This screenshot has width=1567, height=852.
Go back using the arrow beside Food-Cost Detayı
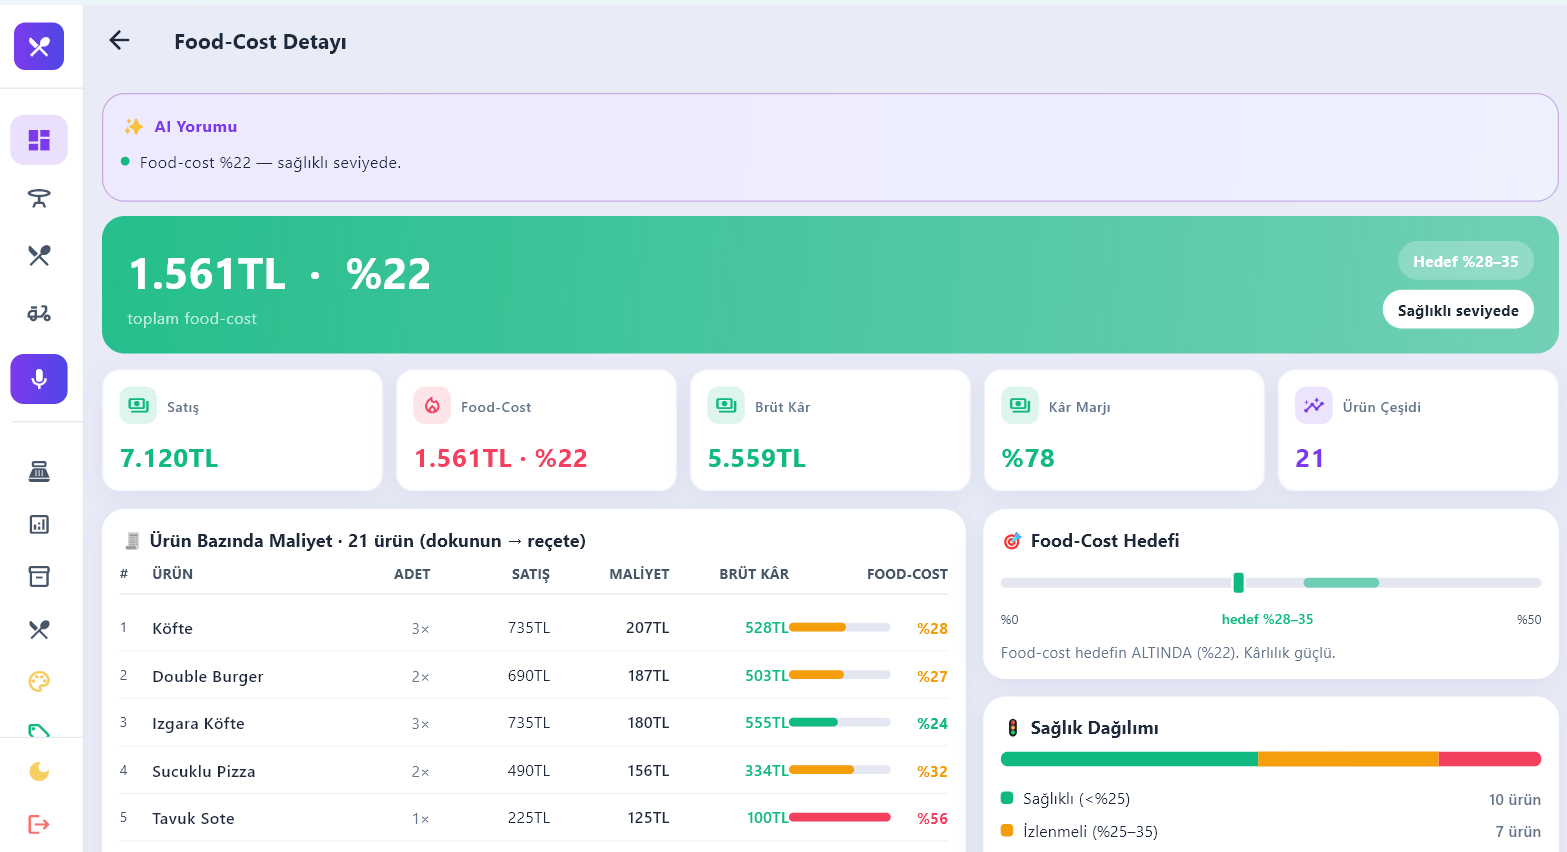[120, 40]
